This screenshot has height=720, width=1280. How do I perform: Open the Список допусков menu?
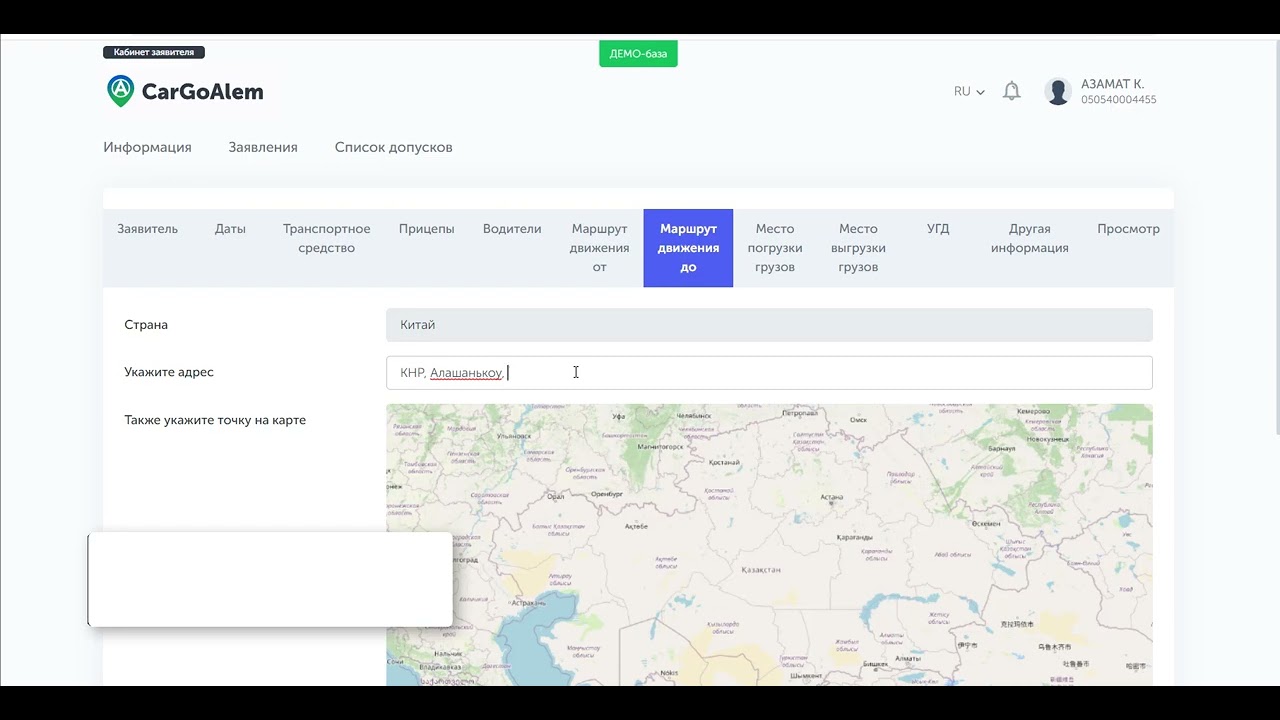393,147
